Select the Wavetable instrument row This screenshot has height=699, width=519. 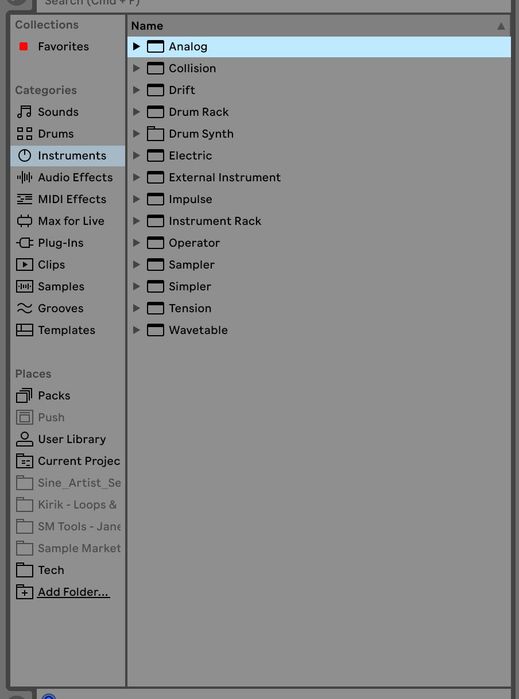(319, 330)
